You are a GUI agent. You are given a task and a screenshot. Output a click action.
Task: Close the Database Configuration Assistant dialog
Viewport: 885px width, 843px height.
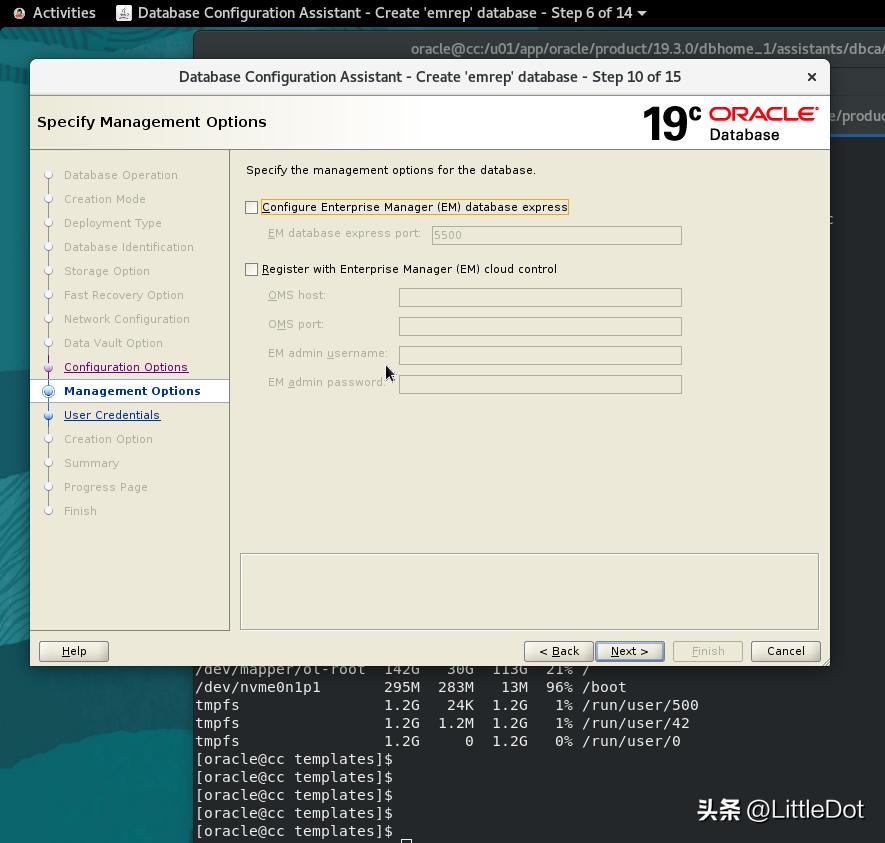pyautogui.click(x=812, y=77)
